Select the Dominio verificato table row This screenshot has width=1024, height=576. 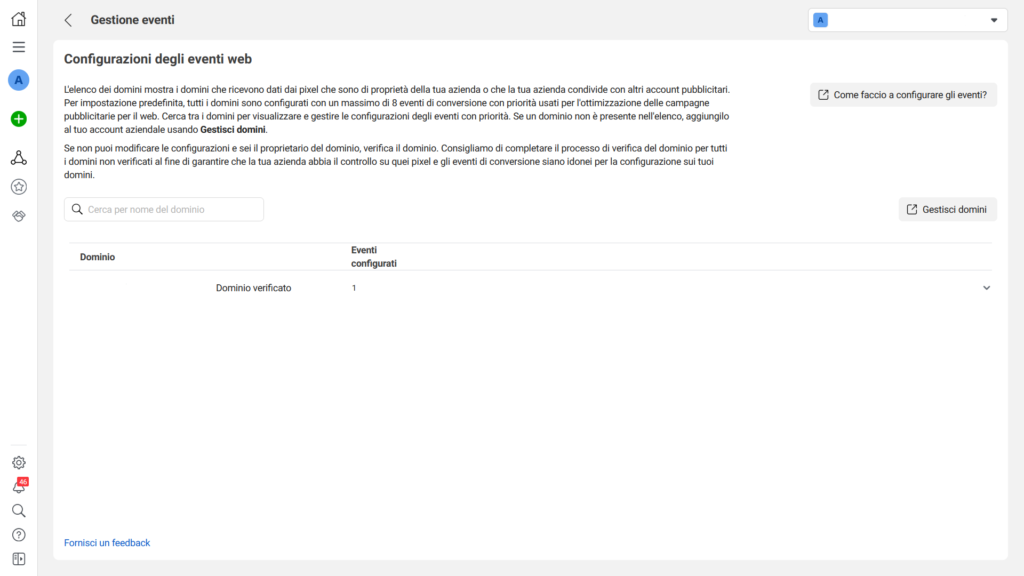[x=530, y=288]
